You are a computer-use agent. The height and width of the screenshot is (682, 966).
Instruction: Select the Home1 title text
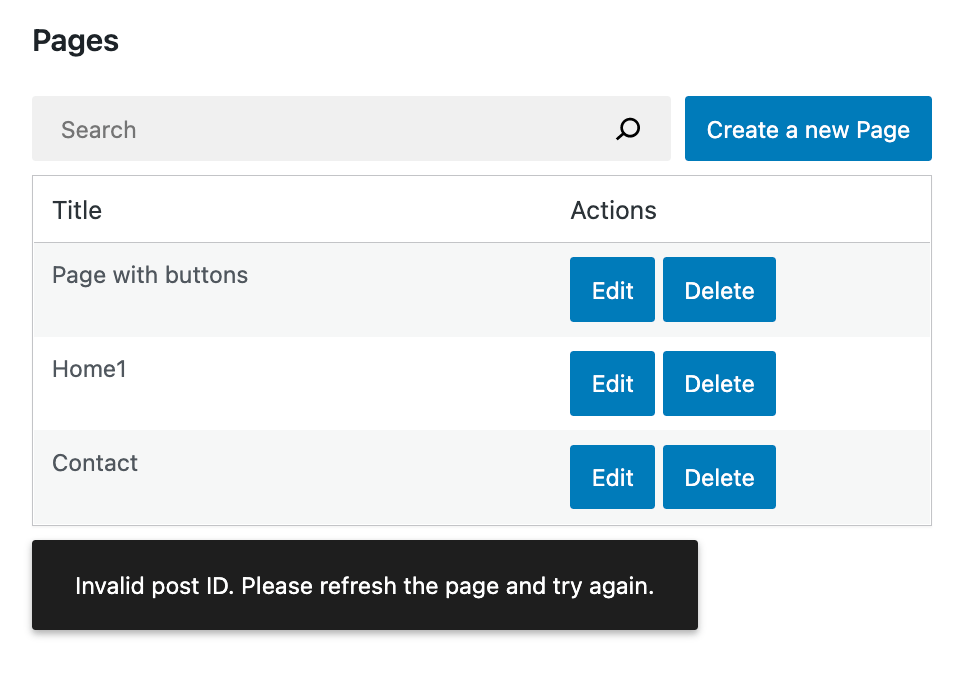click(89, 369)
